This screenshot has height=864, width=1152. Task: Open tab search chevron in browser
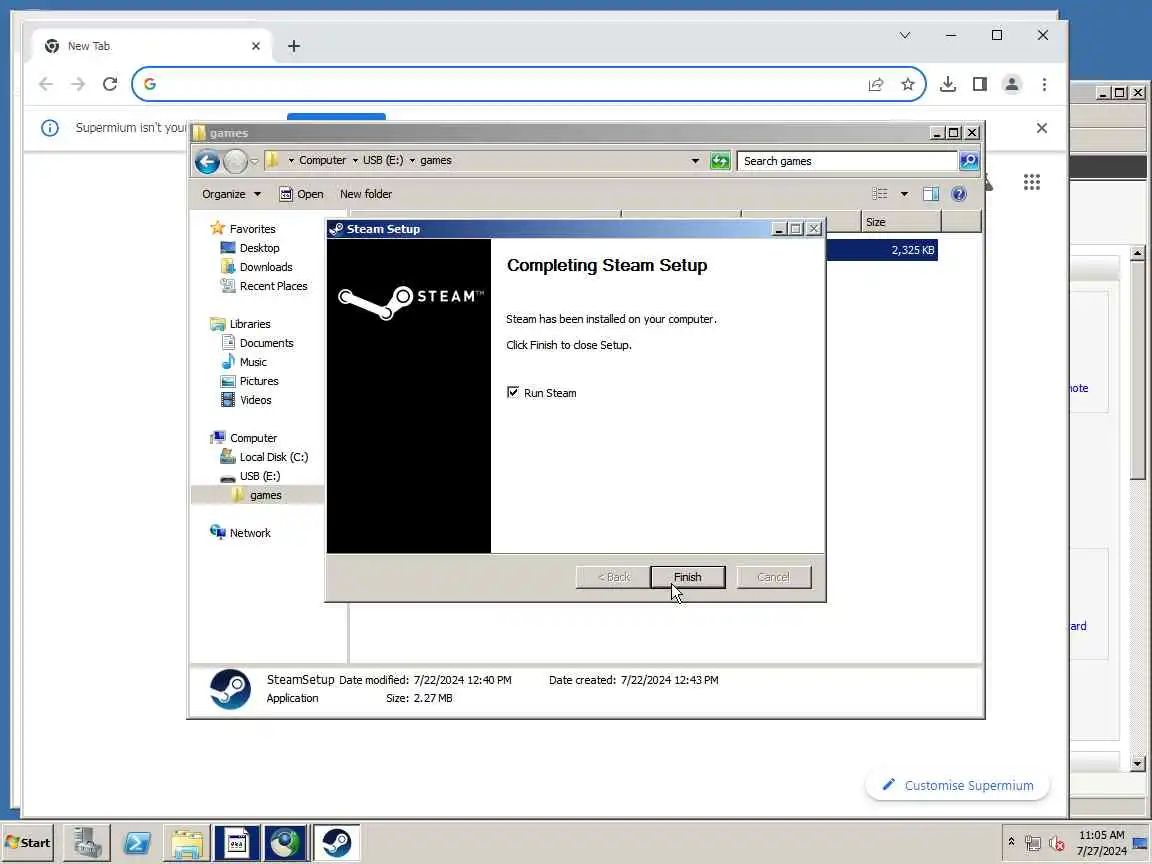point(905,35)
